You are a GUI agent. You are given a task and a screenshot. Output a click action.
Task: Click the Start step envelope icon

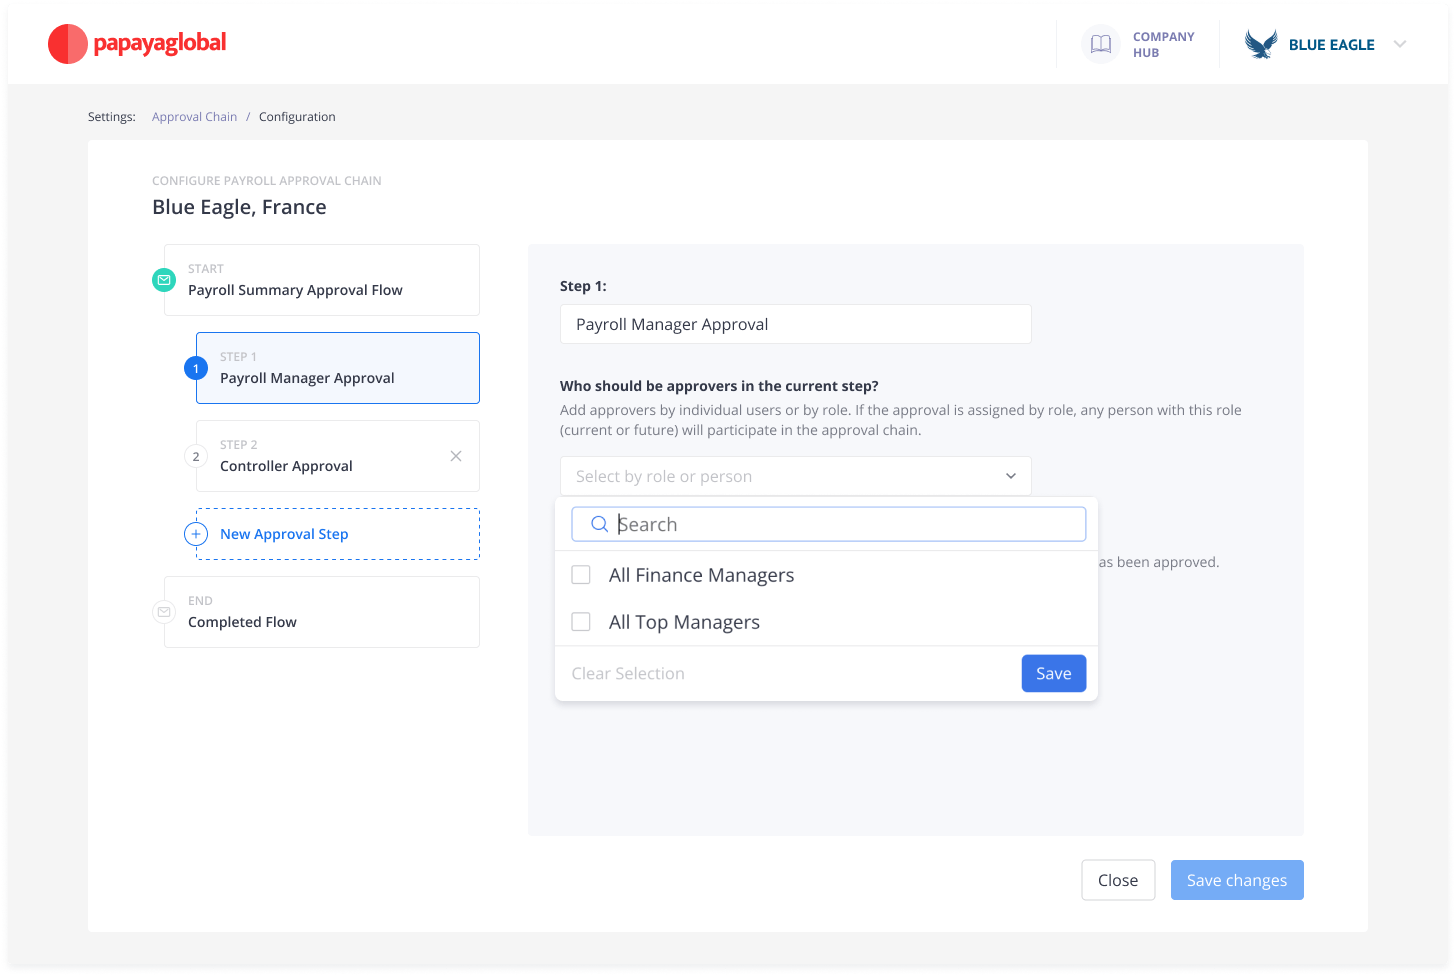click(164, 280)
